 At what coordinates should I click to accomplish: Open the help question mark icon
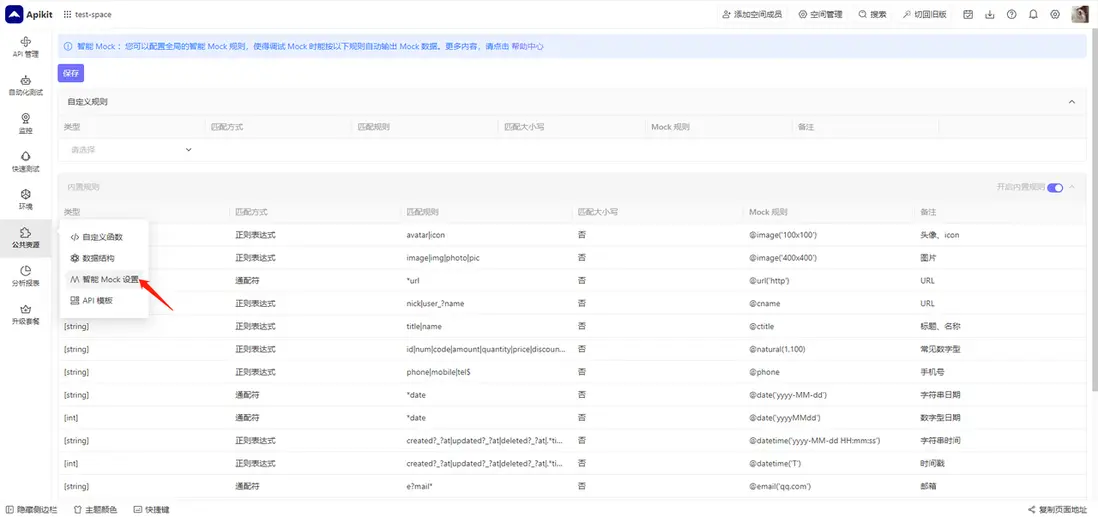(x=1011, y=14)
